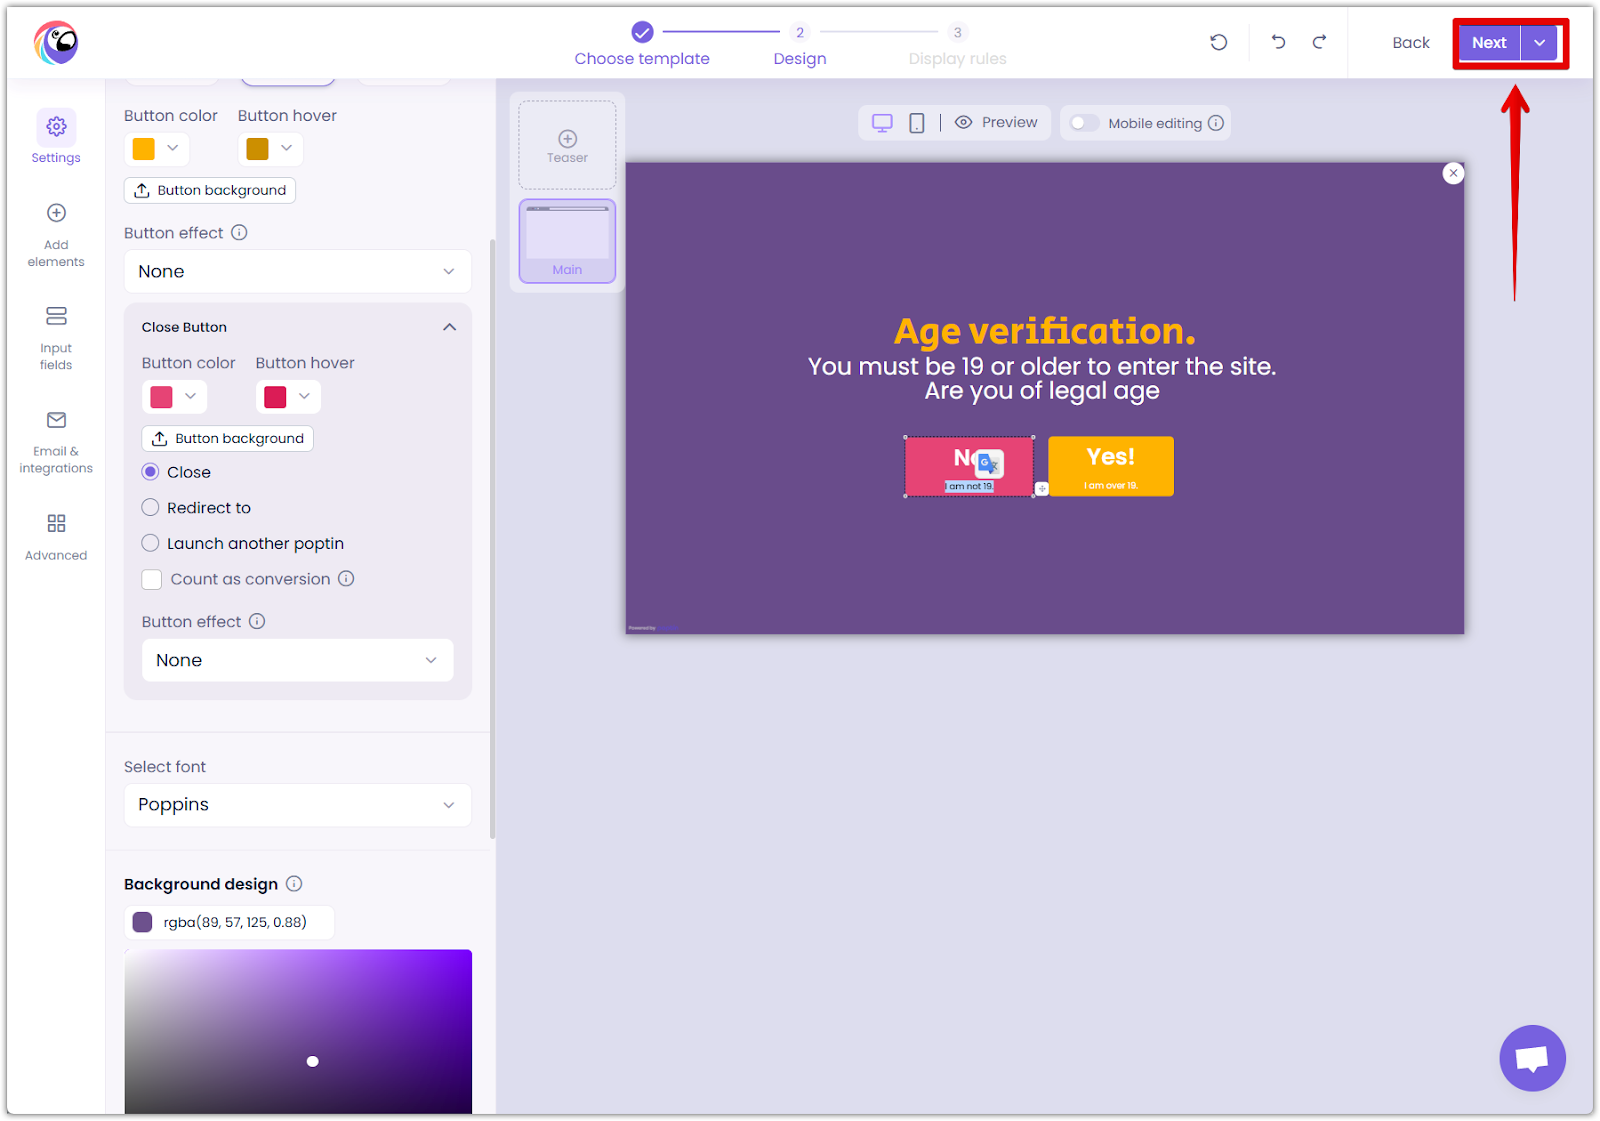The image size is (1600, 1121).
Task: Select Launch another poptin option
Action: (x=151, y=544)
